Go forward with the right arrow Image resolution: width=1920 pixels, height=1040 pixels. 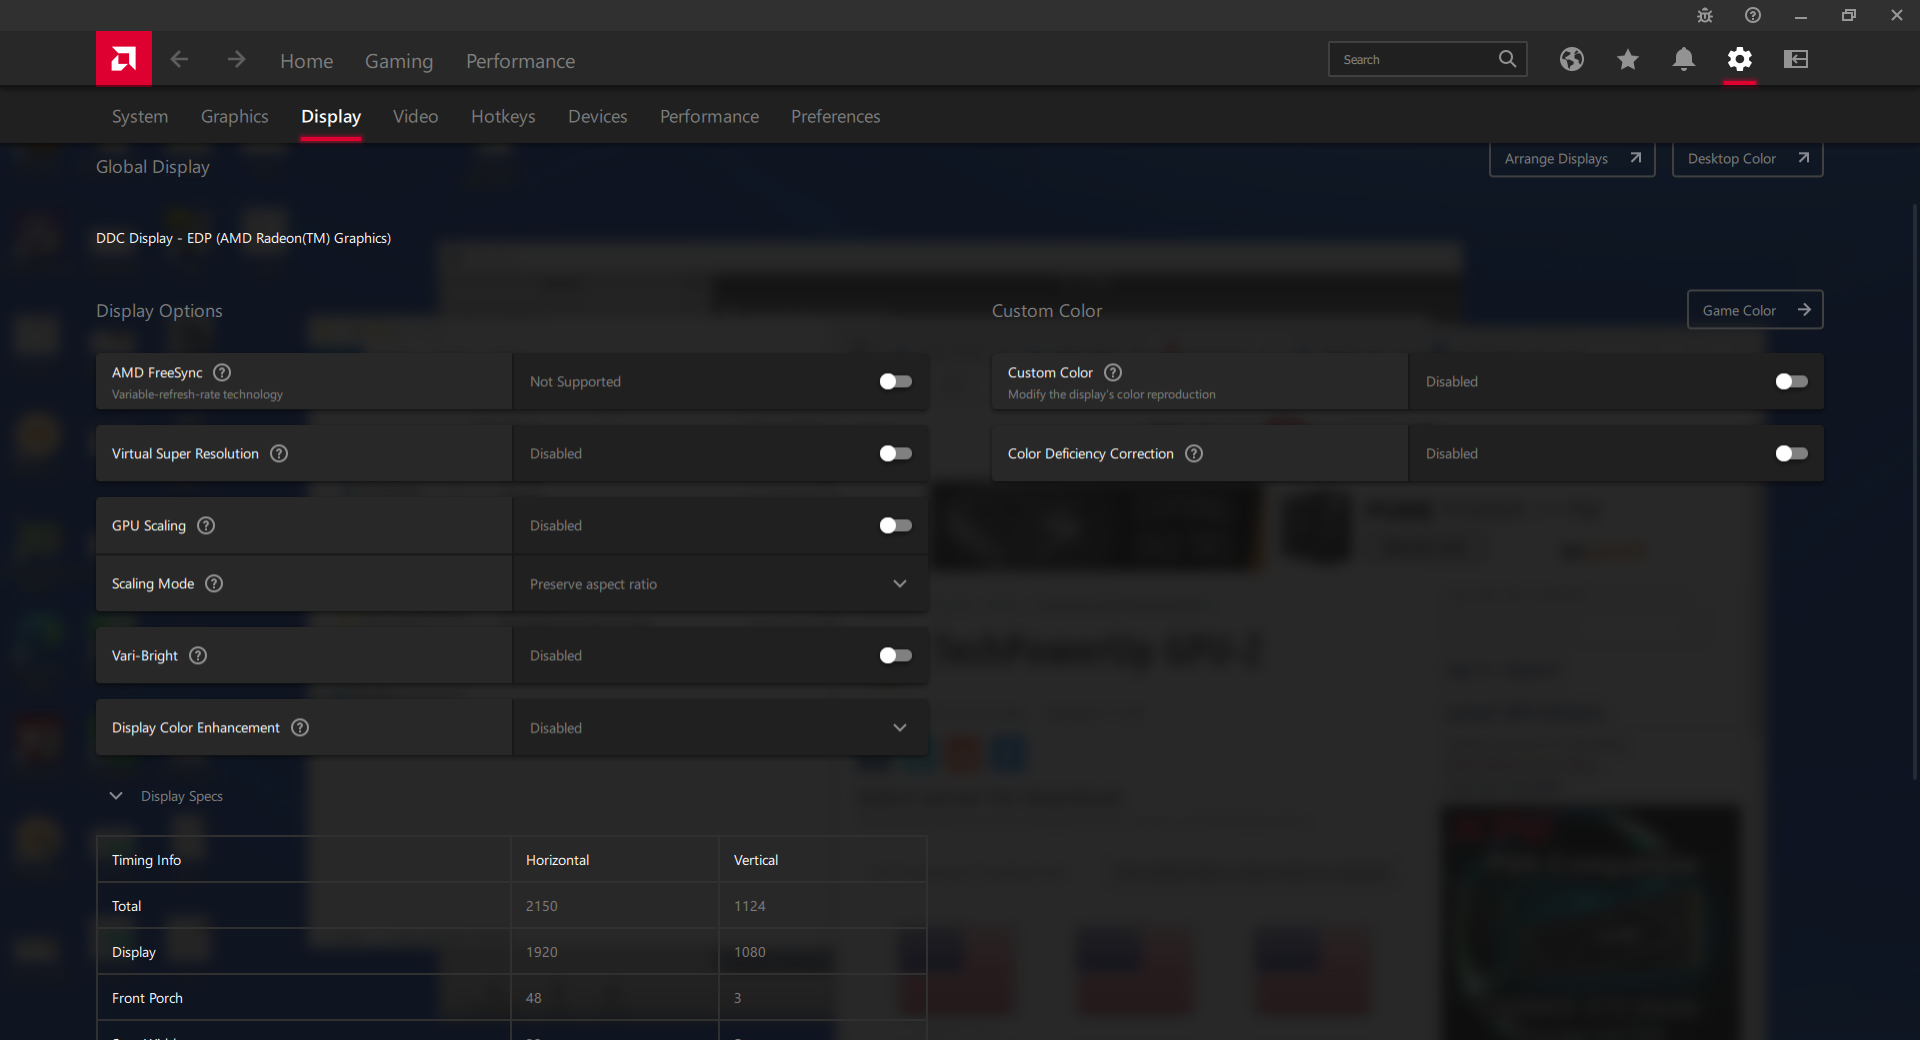point(236,60)
